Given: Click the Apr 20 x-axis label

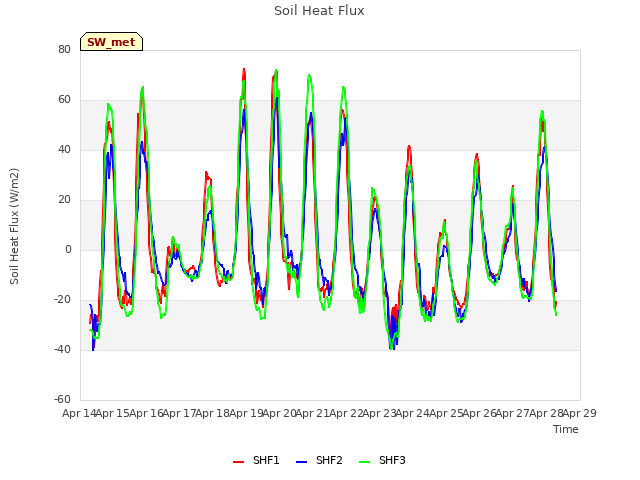Looking at the screenshot, I should [x=280, y=413].
